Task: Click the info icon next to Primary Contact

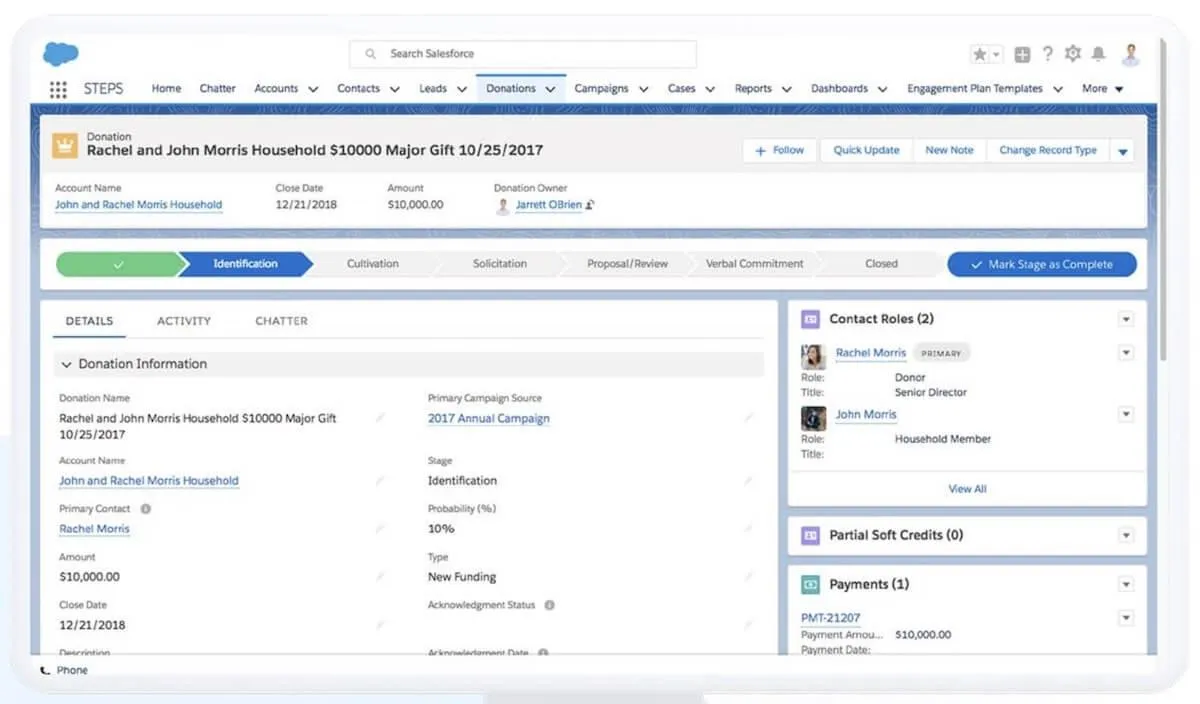Action: point(145,509)
